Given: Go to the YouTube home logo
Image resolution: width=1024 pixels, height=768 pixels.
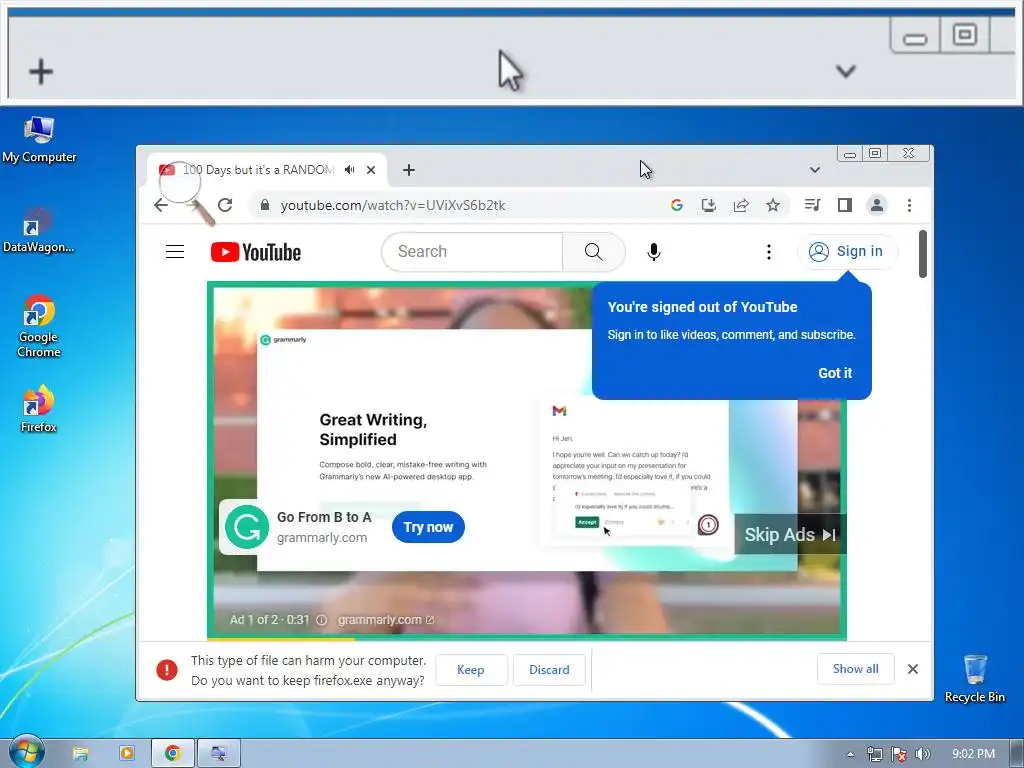Looking at the screenshot, I should 256,252.
